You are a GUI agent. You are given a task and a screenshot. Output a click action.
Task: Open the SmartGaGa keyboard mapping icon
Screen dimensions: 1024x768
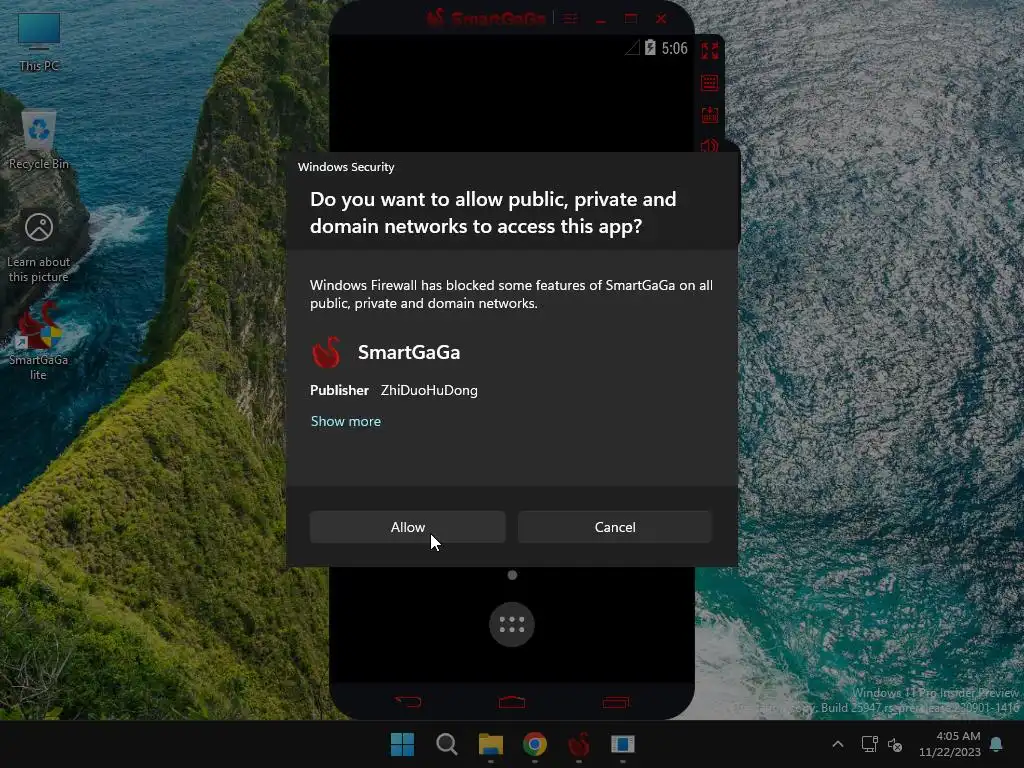(709, 83)
